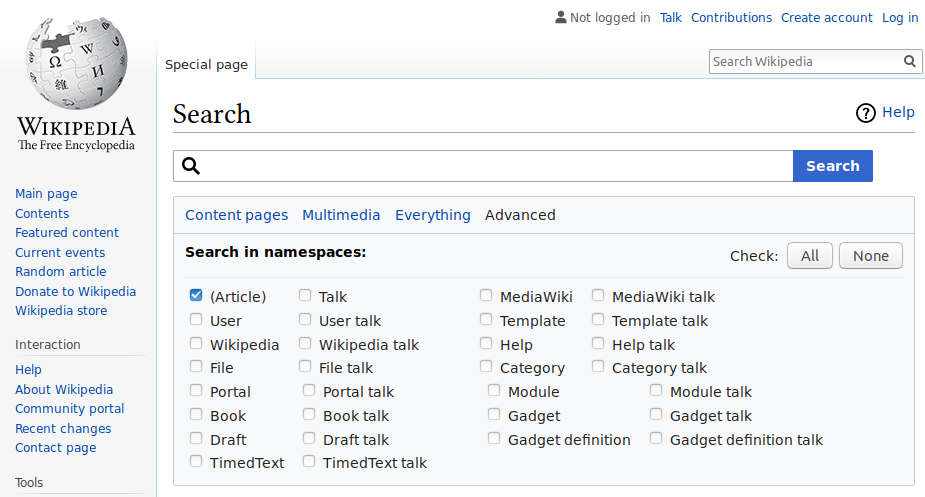Select the Everything search tab

click(432, 215)
